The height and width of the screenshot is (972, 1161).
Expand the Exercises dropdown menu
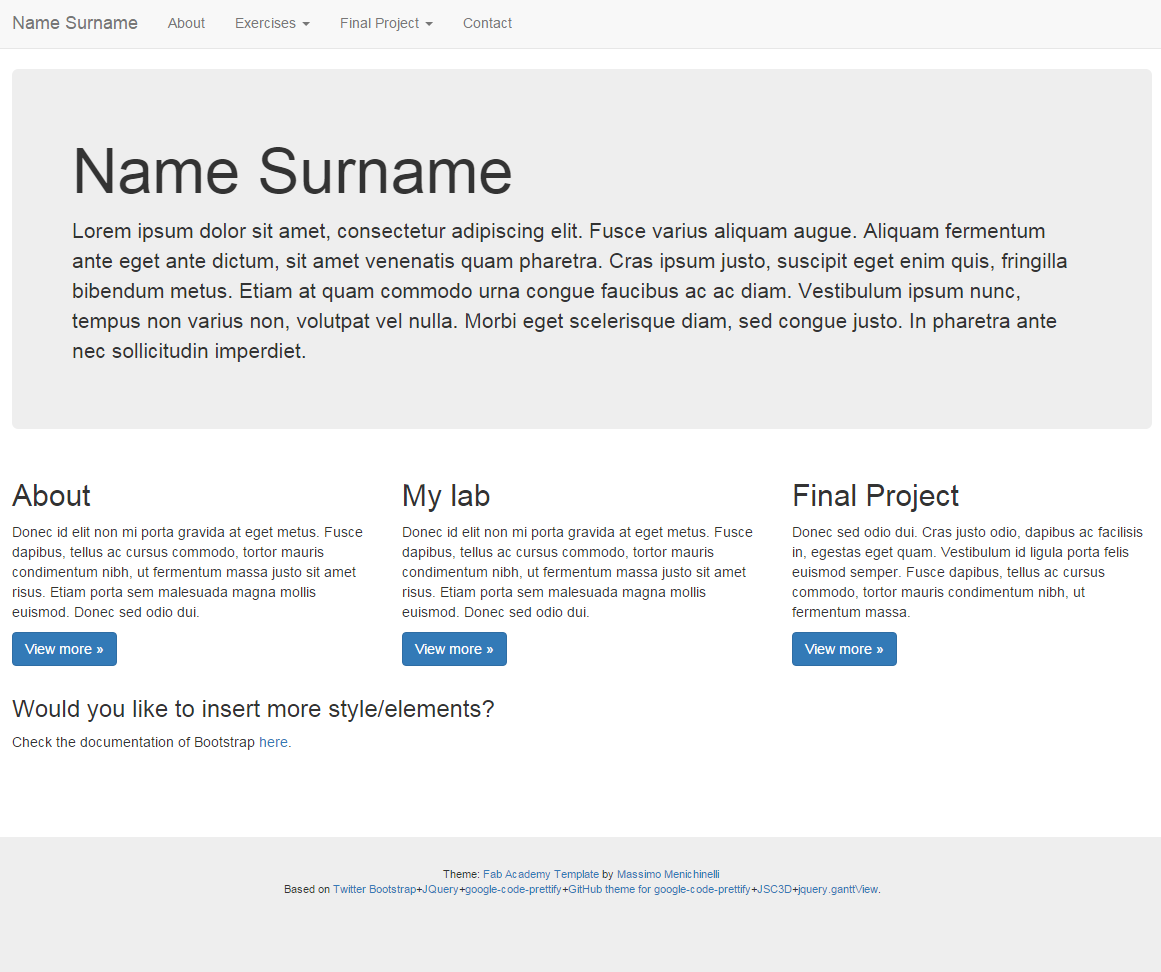272,23
